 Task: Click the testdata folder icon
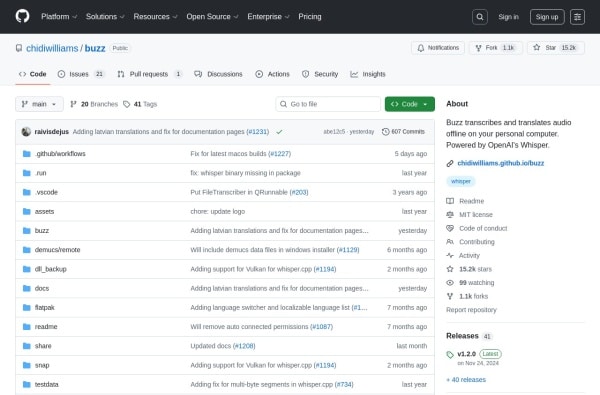tap(26, 384)
